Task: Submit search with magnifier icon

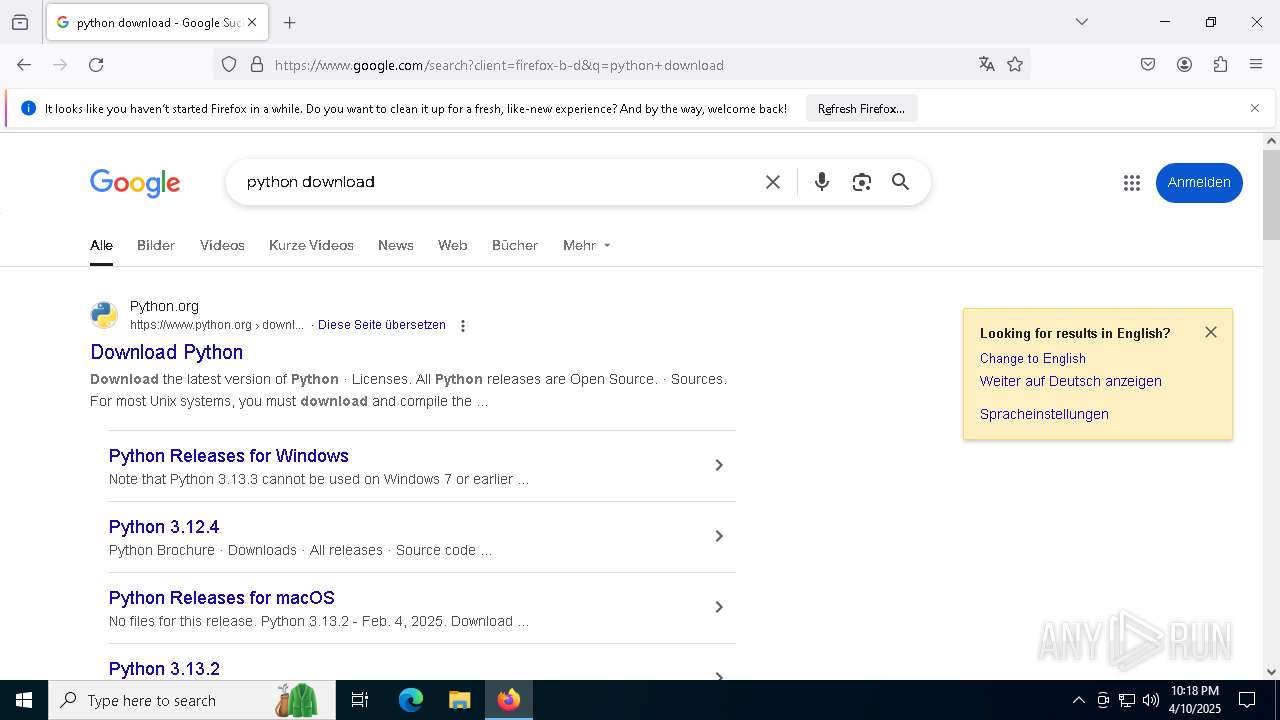Action: (x=901, y=182)
